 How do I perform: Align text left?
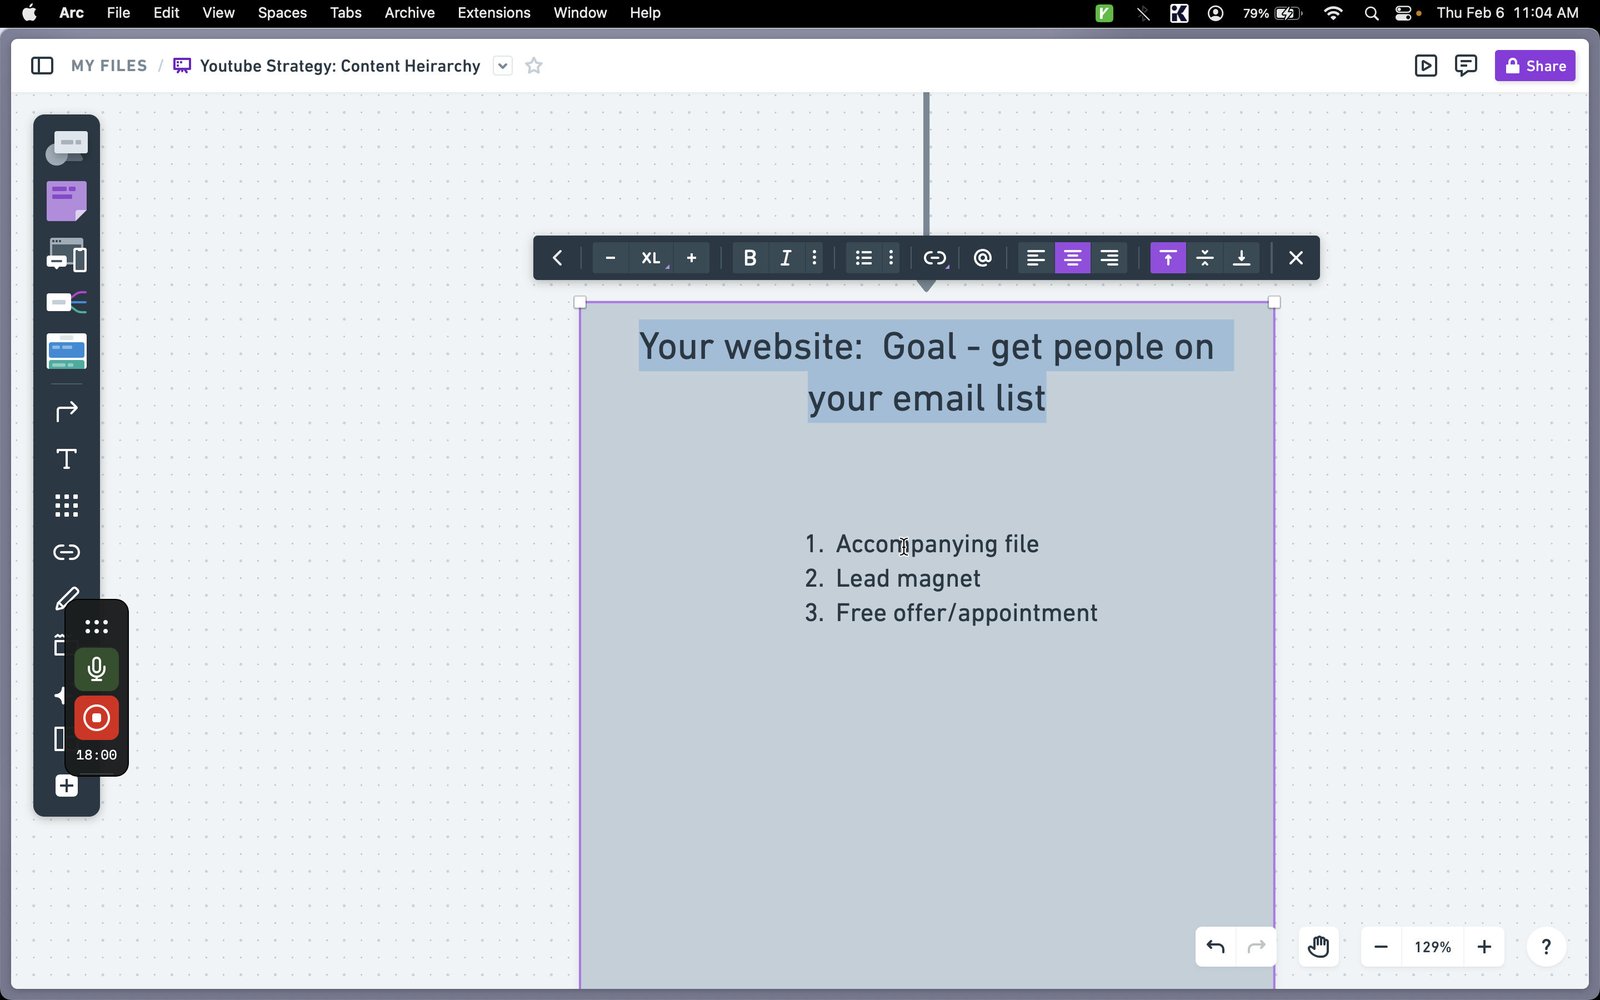coord(1036,258)
